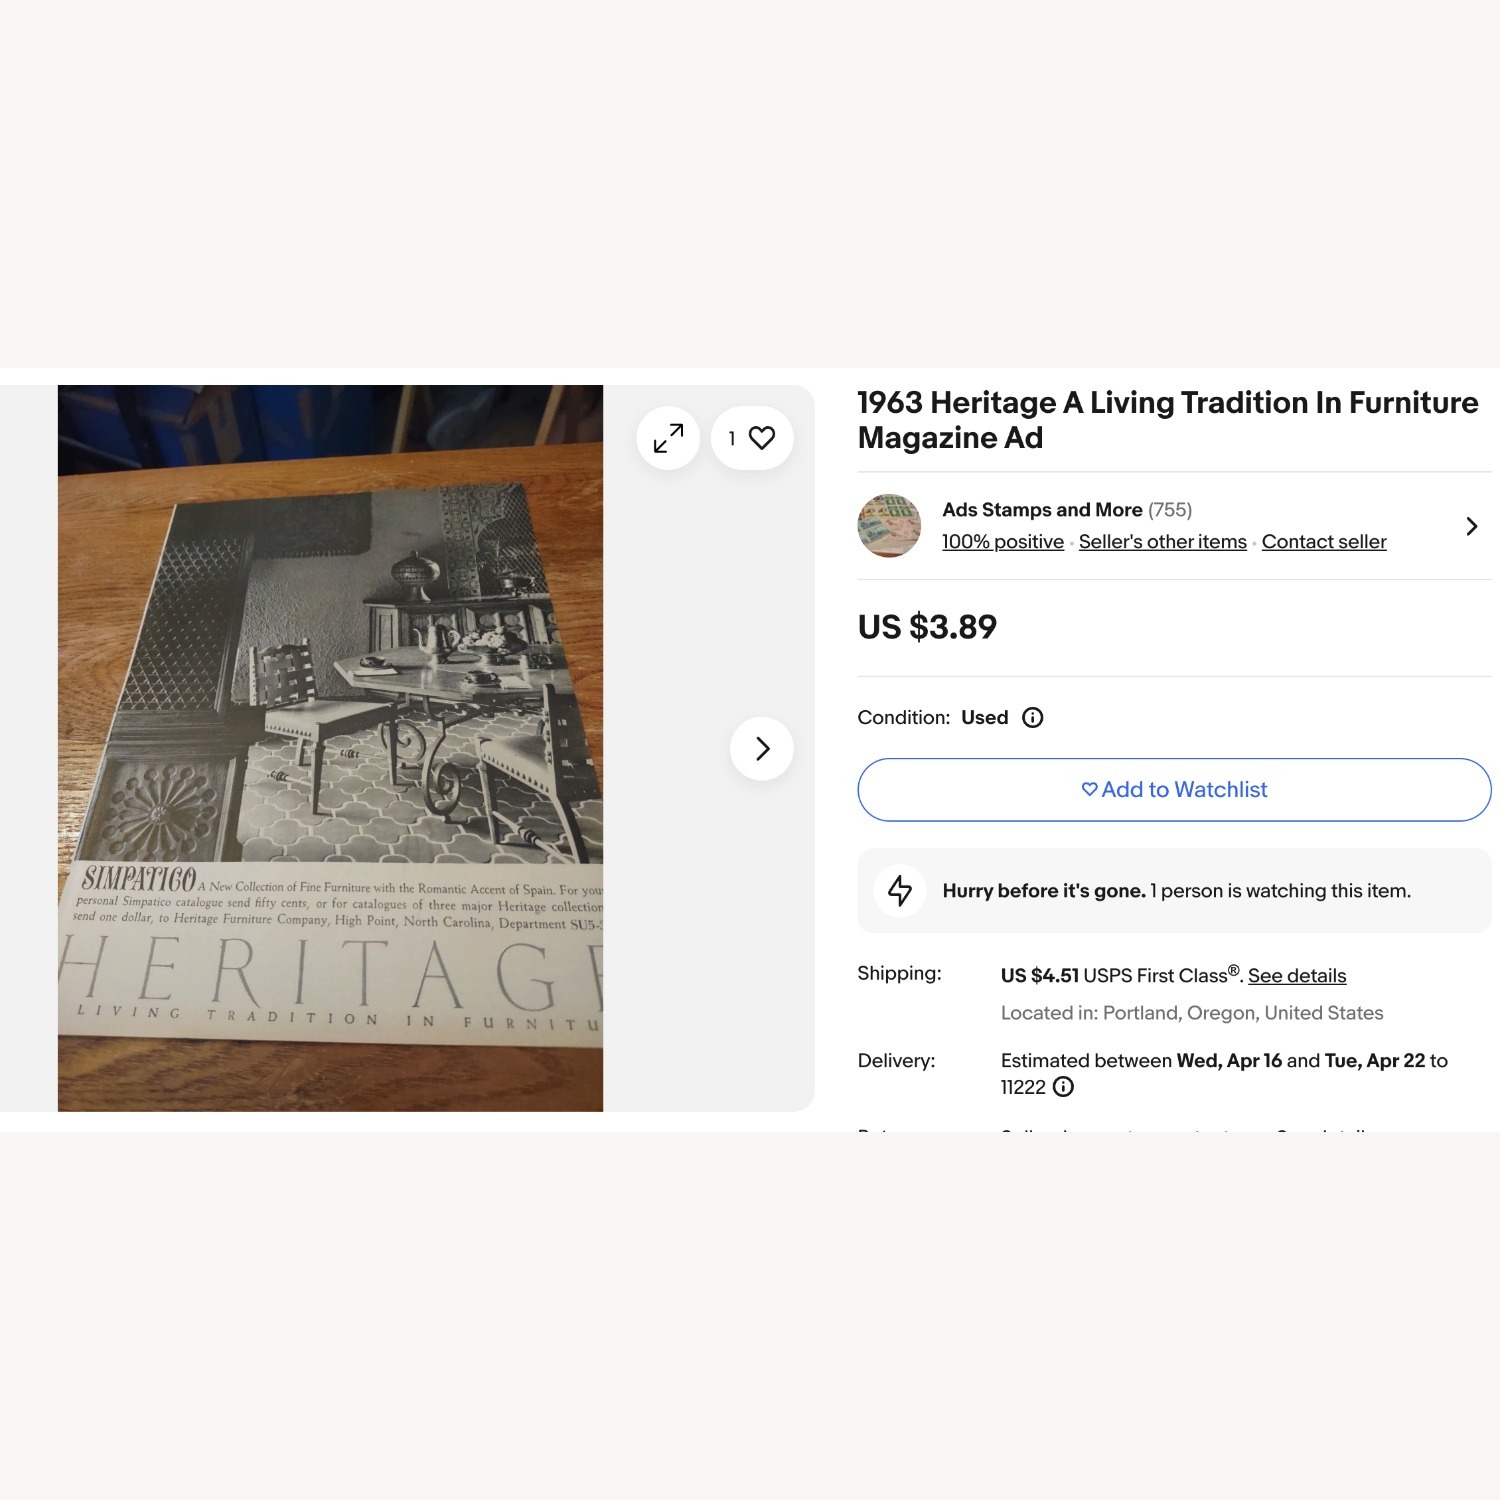Open the delivery estimate info icon
The height and width of the screenshot is (1500, 1500).
point(1064,1087)
